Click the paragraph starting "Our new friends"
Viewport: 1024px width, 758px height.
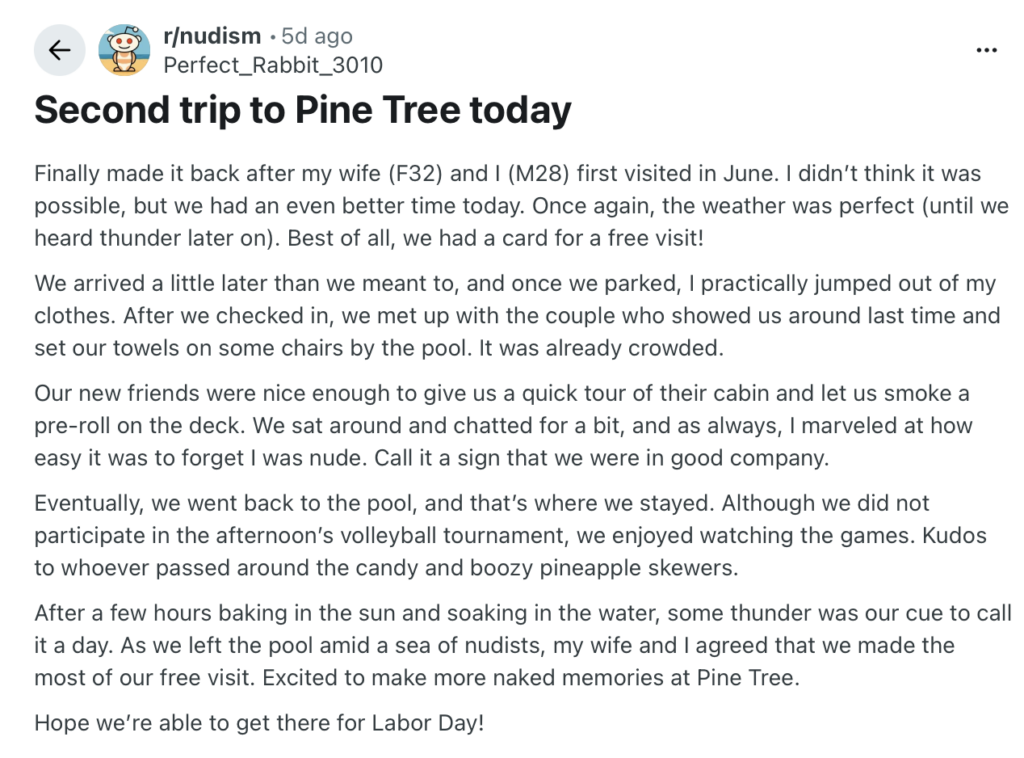tap(504, 426)
